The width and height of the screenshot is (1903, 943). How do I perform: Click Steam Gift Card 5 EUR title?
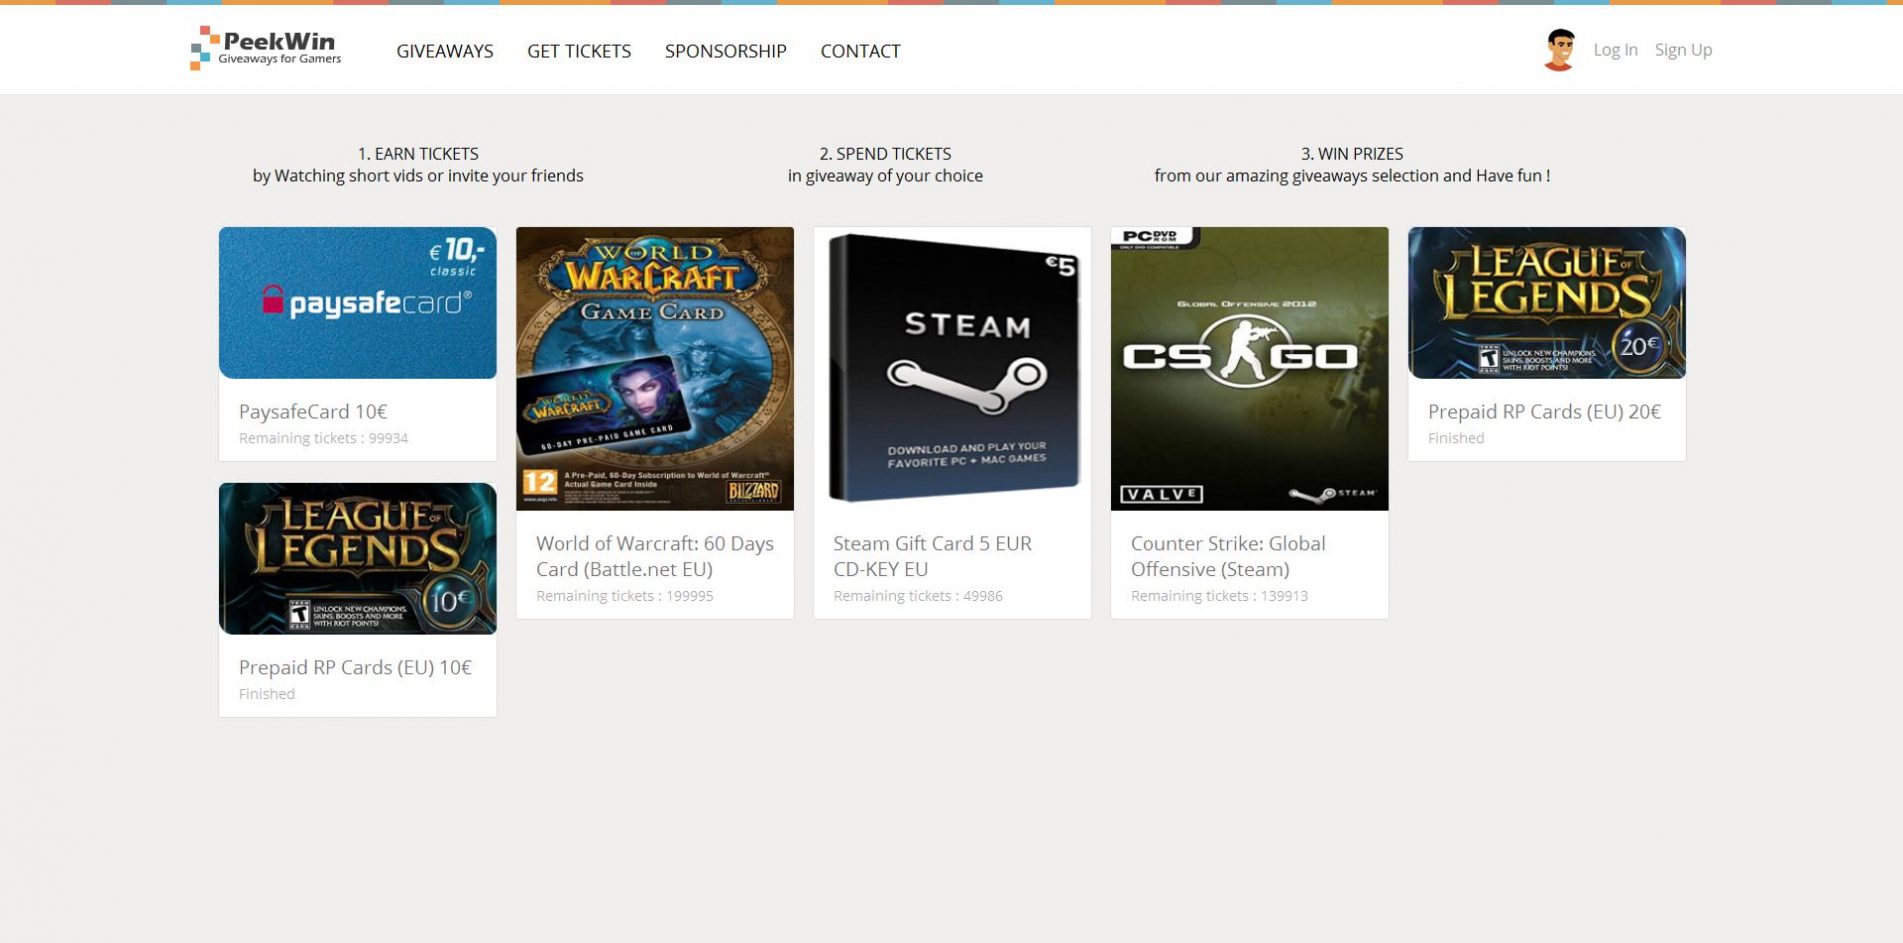933,556
